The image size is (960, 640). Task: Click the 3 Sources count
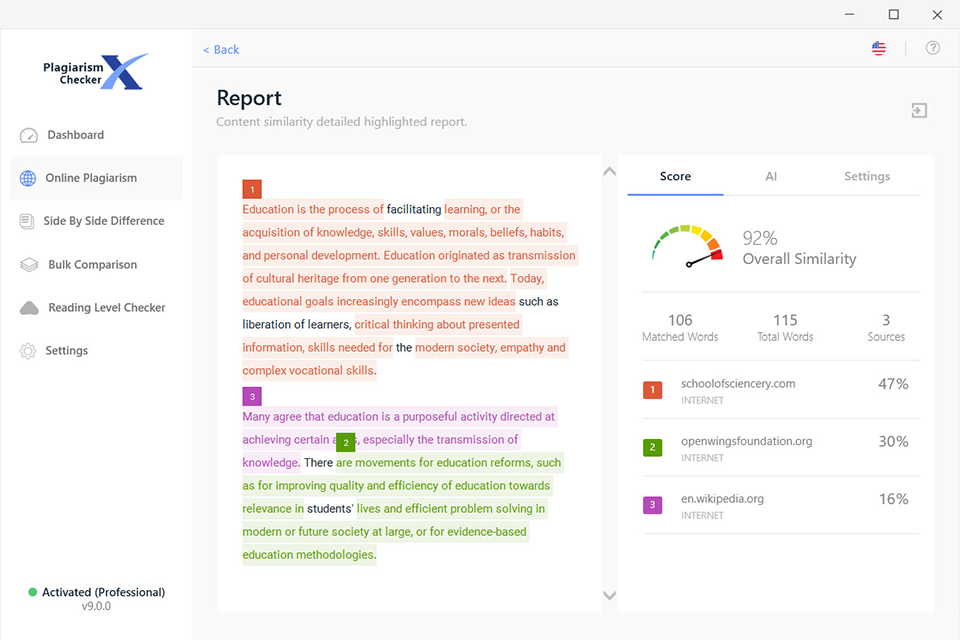[x=886, y=320]
